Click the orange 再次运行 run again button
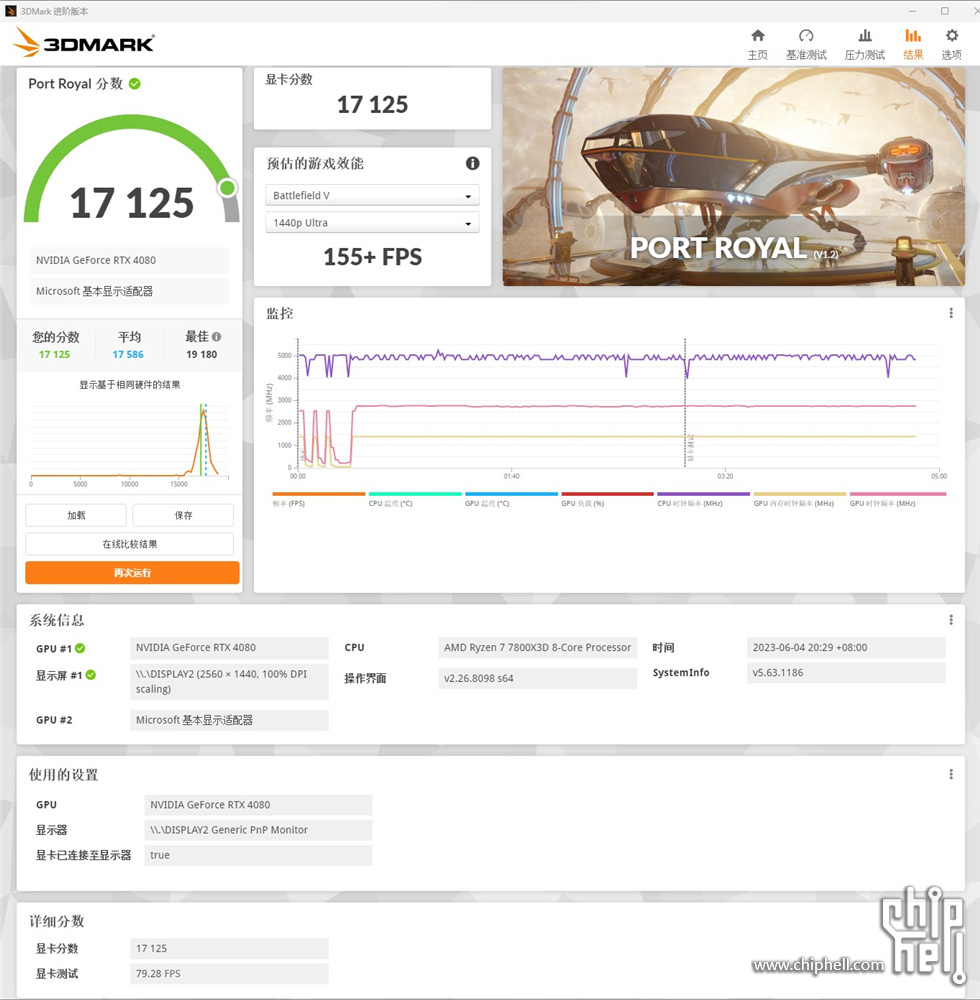 point(132,573)
